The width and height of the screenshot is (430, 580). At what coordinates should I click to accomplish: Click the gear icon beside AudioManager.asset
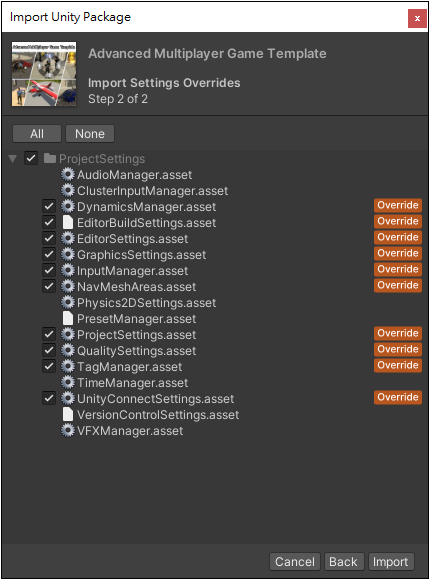[68, 174]
